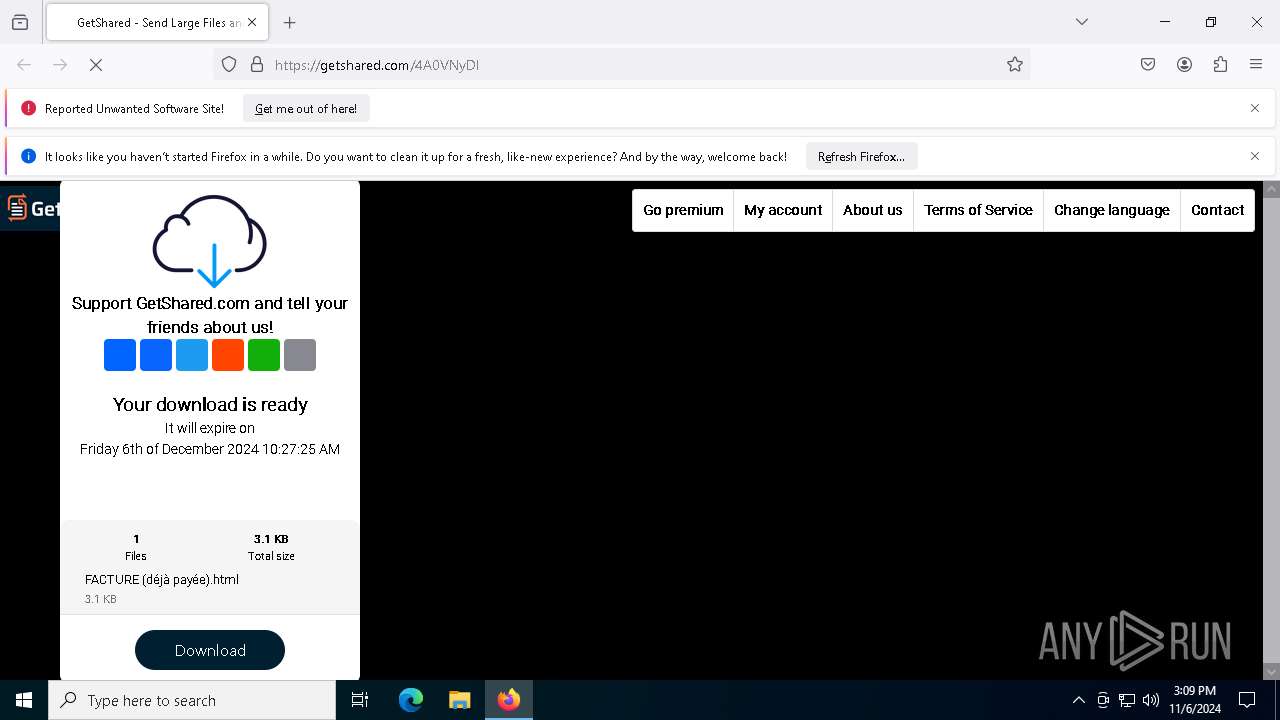This screenshot has width=1280, height=720.
Task: Dismiss the Refresh Firefox notification bar
Action: pyautogui.click(x=1255, y=156)
